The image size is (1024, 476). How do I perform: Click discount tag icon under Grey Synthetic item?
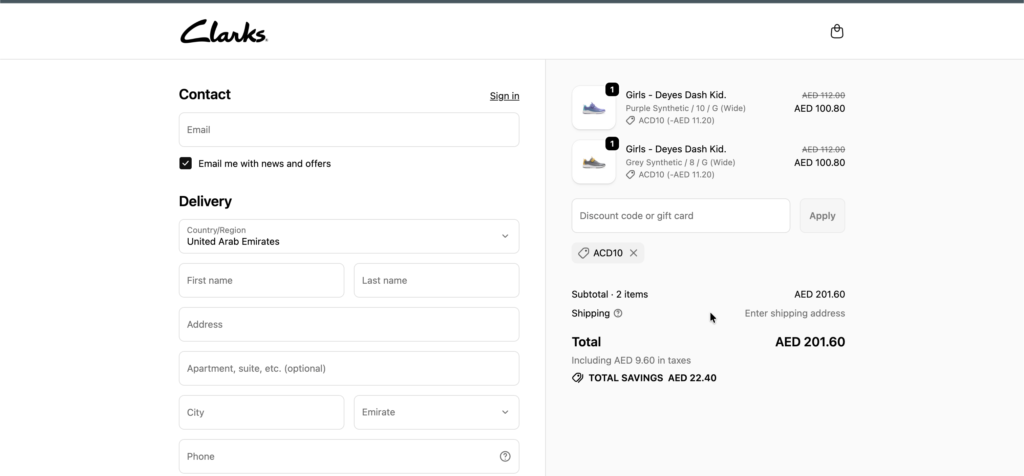(x=630, y=175)
